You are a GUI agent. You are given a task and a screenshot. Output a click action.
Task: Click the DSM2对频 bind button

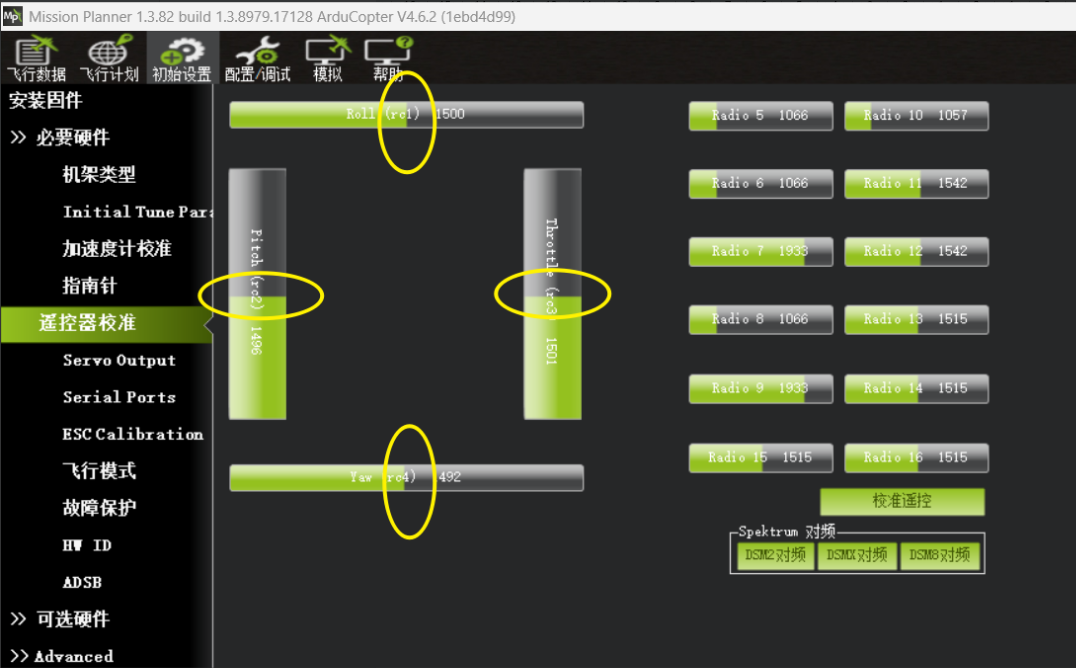(x=775, y=556)
